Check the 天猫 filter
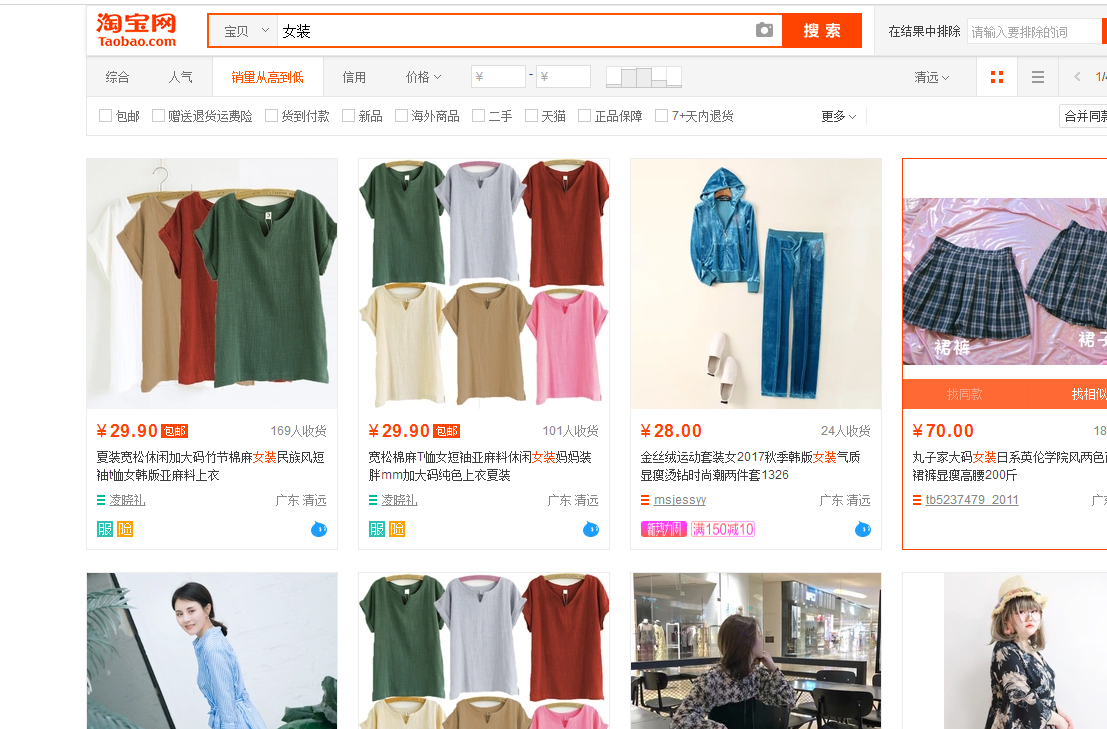The height and width of the screenshot is (729, 1107). point(532,115)
